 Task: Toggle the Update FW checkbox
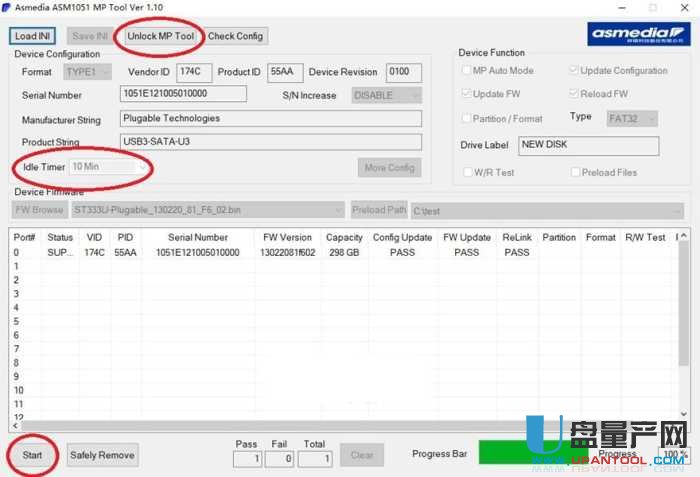(467, 94)
